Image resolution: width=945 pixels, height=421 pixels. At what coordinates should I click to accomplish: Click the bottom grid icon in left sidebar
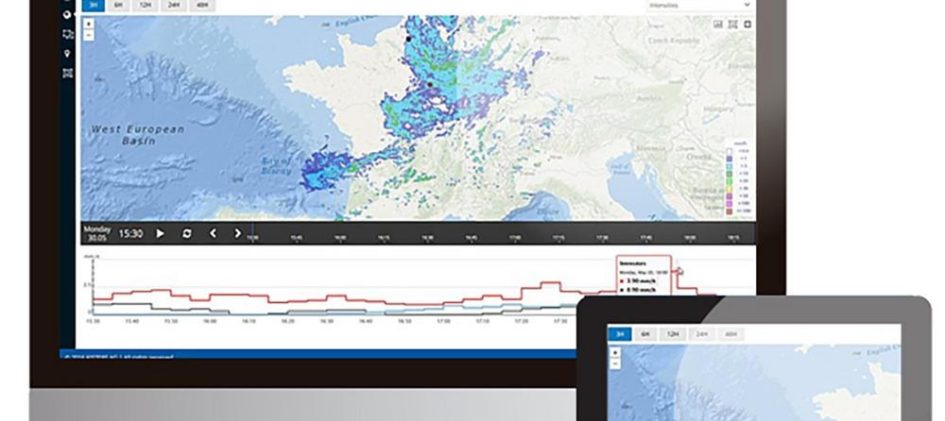pyautogui.click(x=67, y=72)
